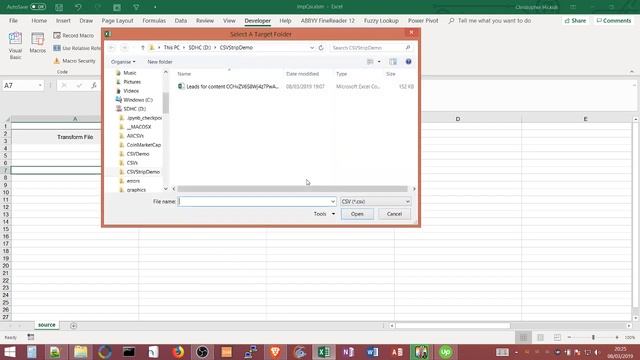
Task: Click the Save icon in title bar
Action: pos(59,7)
